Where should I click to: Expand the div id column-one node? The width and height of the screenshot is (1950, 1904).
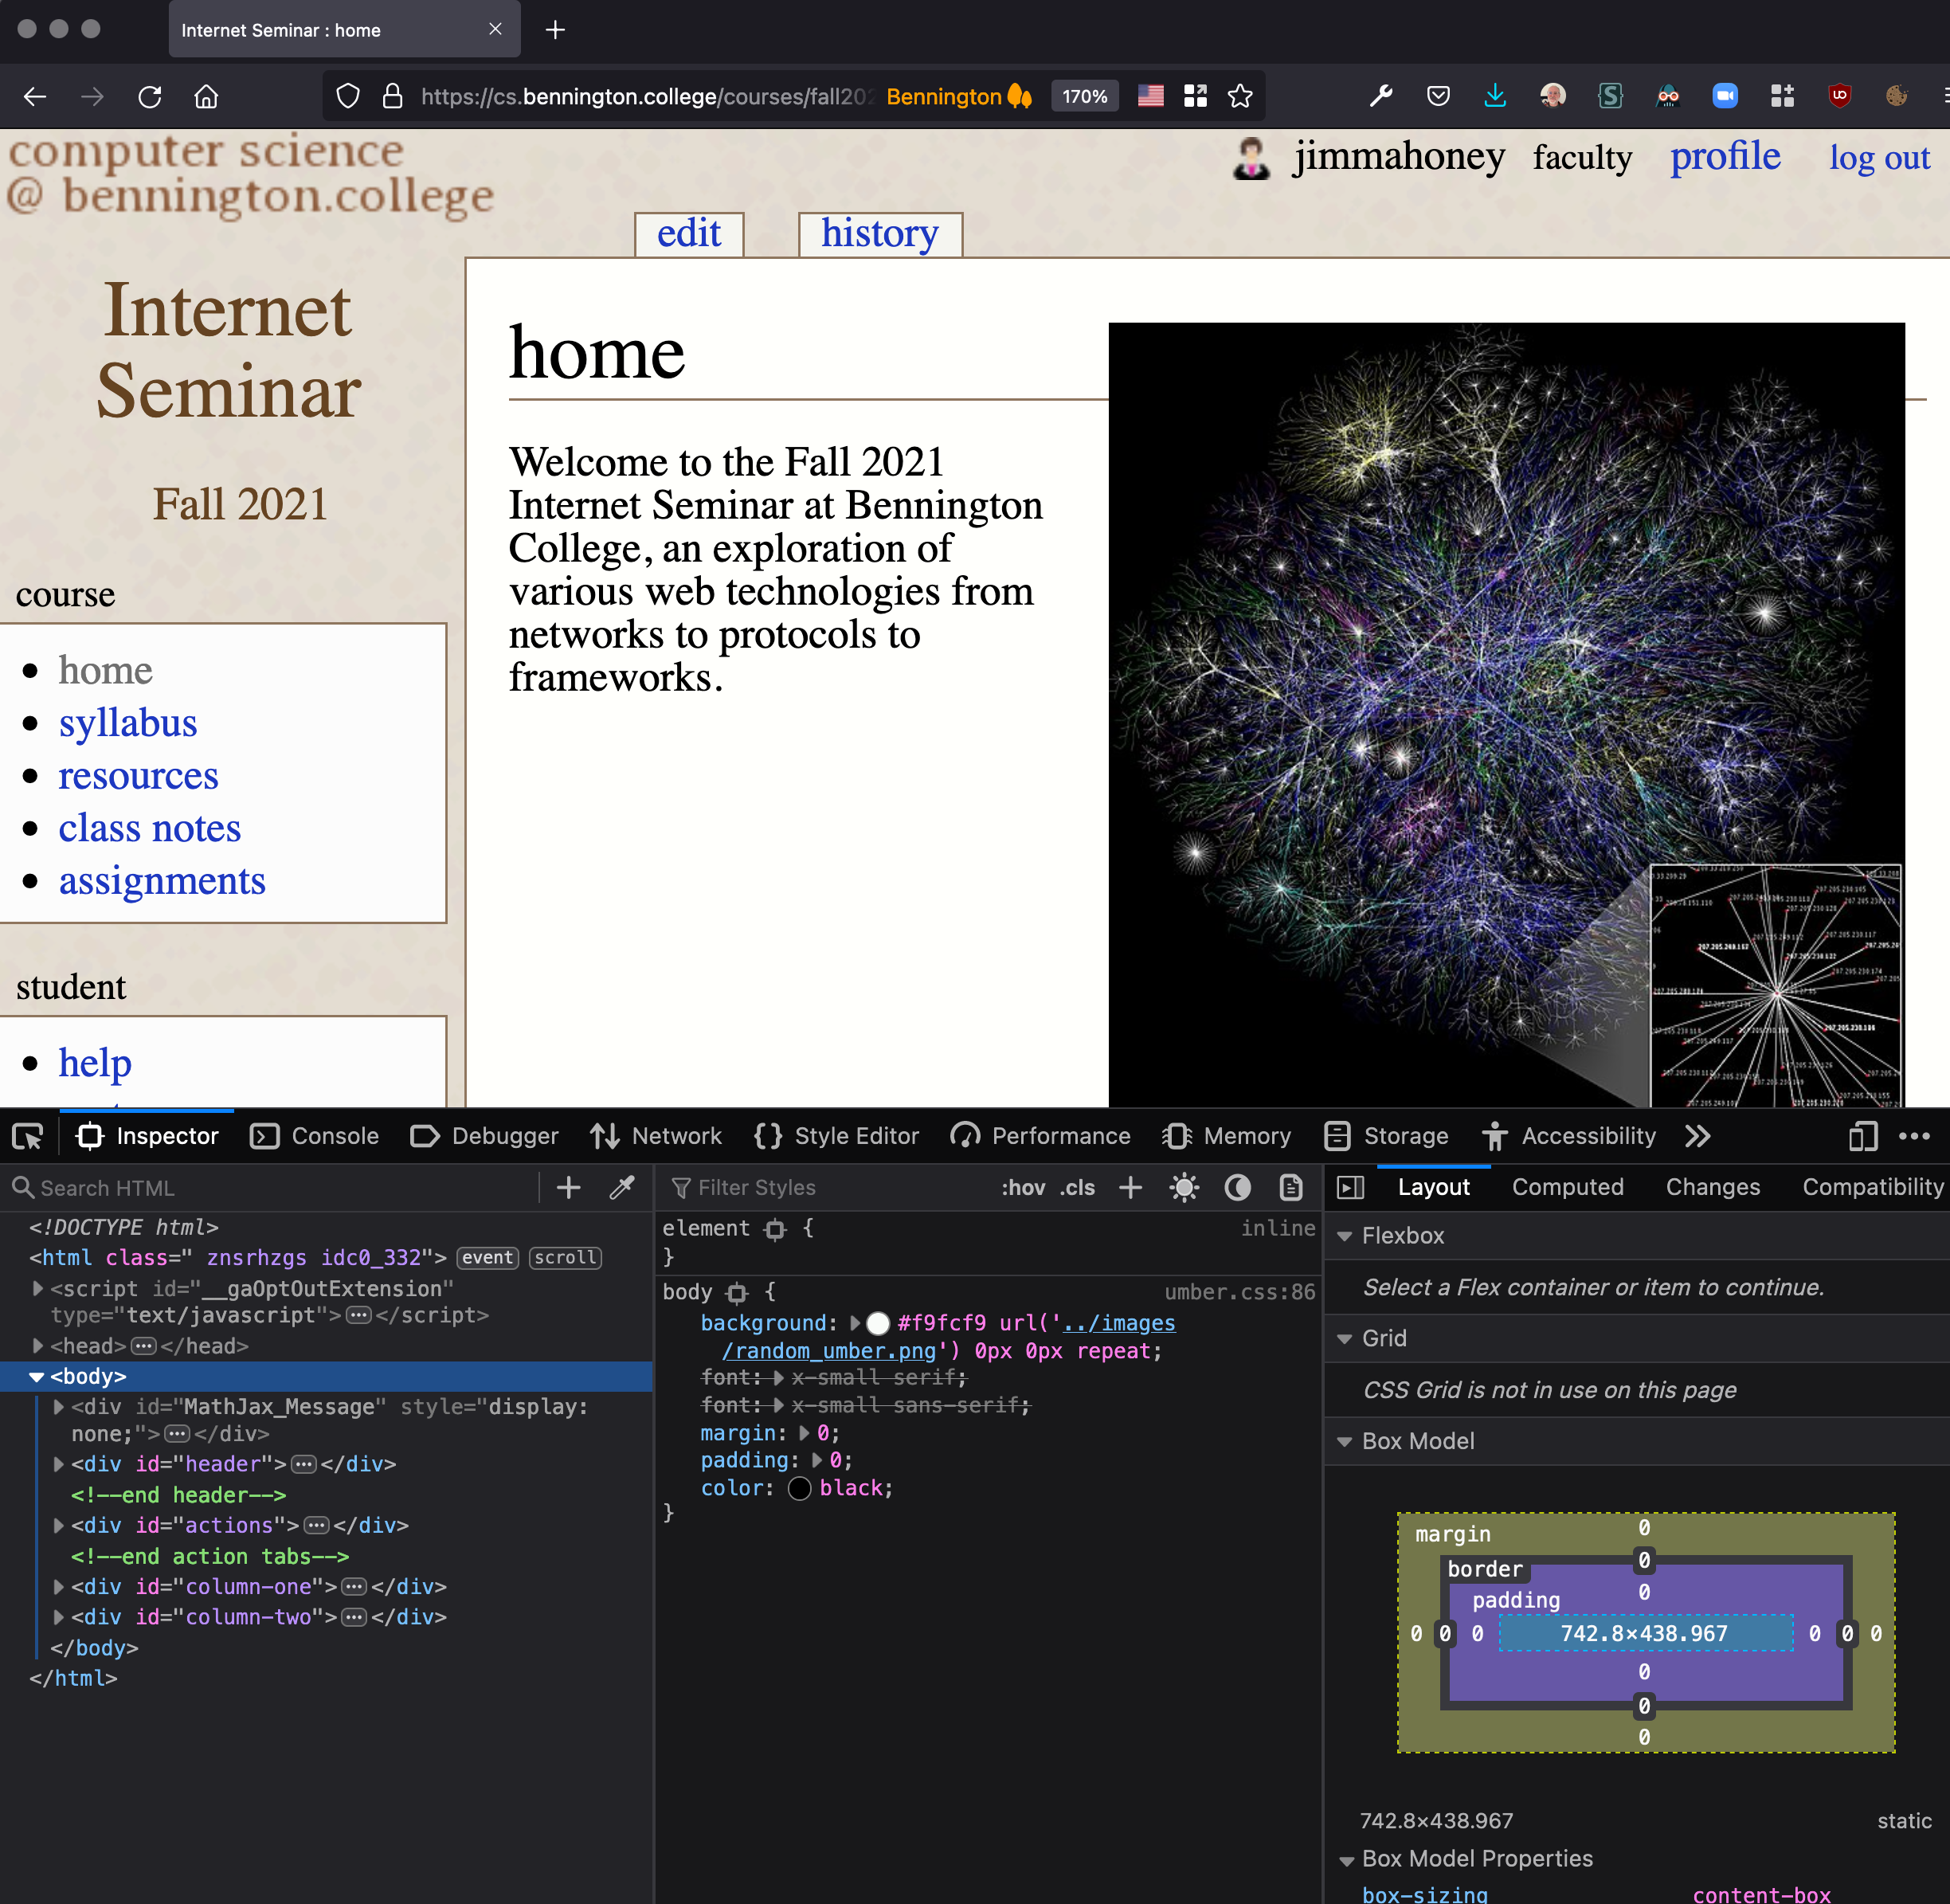59,1586
